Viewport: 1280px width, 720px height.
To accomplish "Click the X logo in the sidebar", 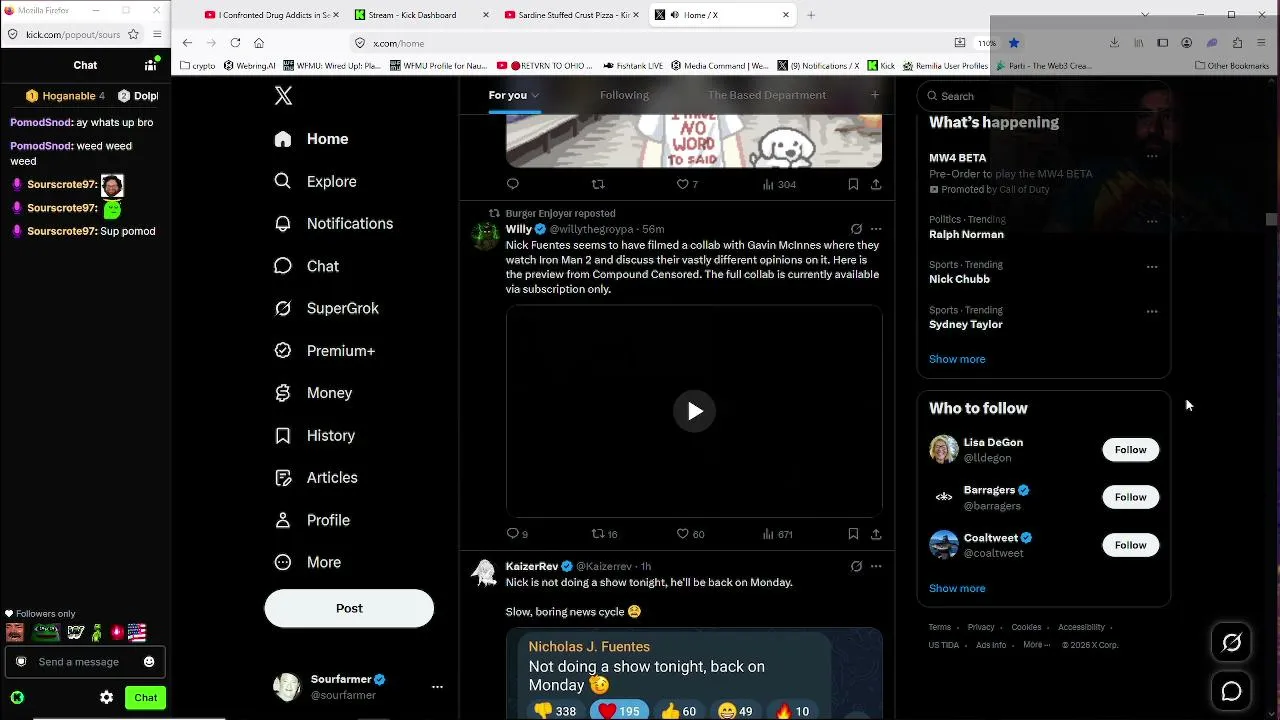I will coord(284,96).
